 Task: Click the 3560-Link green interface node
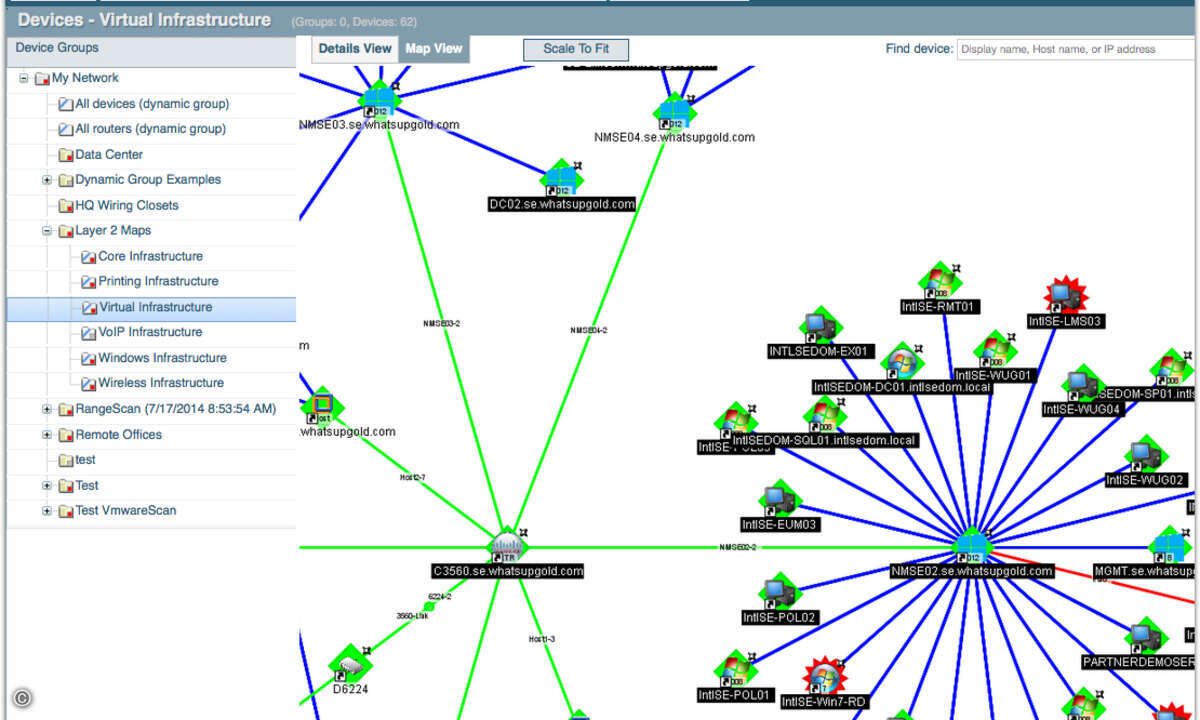(429, 607)
